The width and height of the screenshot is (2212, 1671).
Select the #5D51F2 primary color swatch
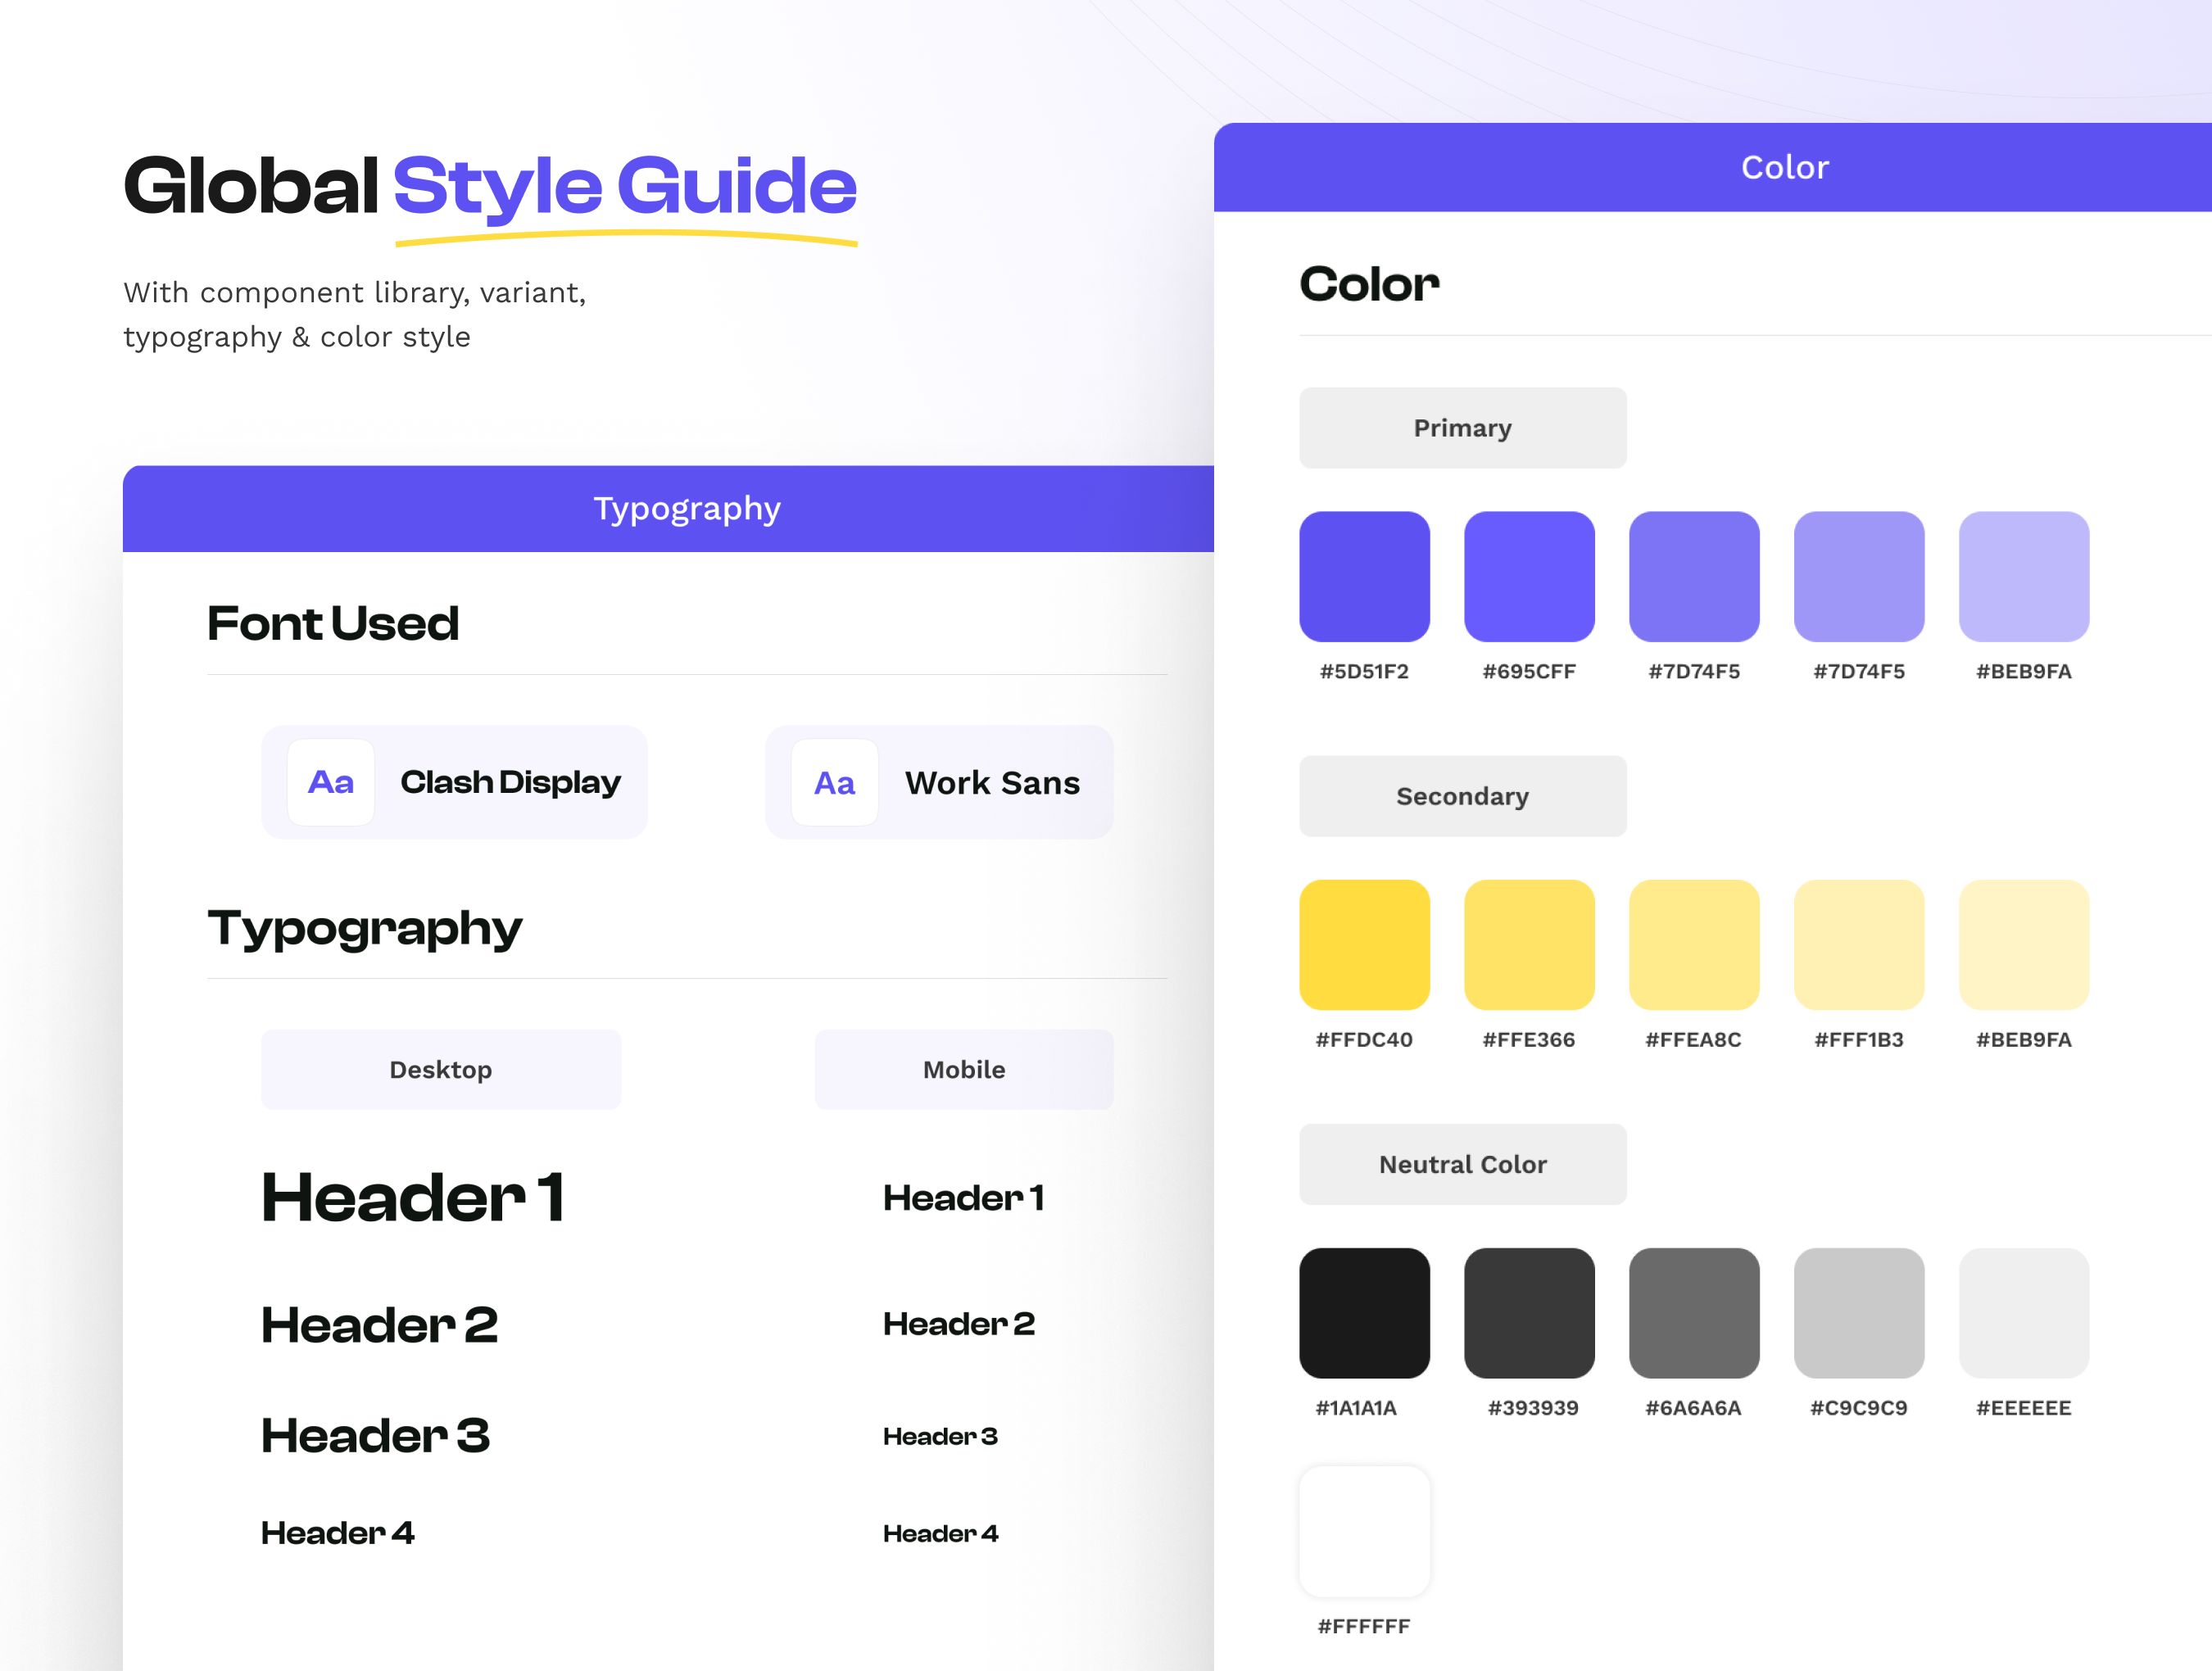(1364, 577)
